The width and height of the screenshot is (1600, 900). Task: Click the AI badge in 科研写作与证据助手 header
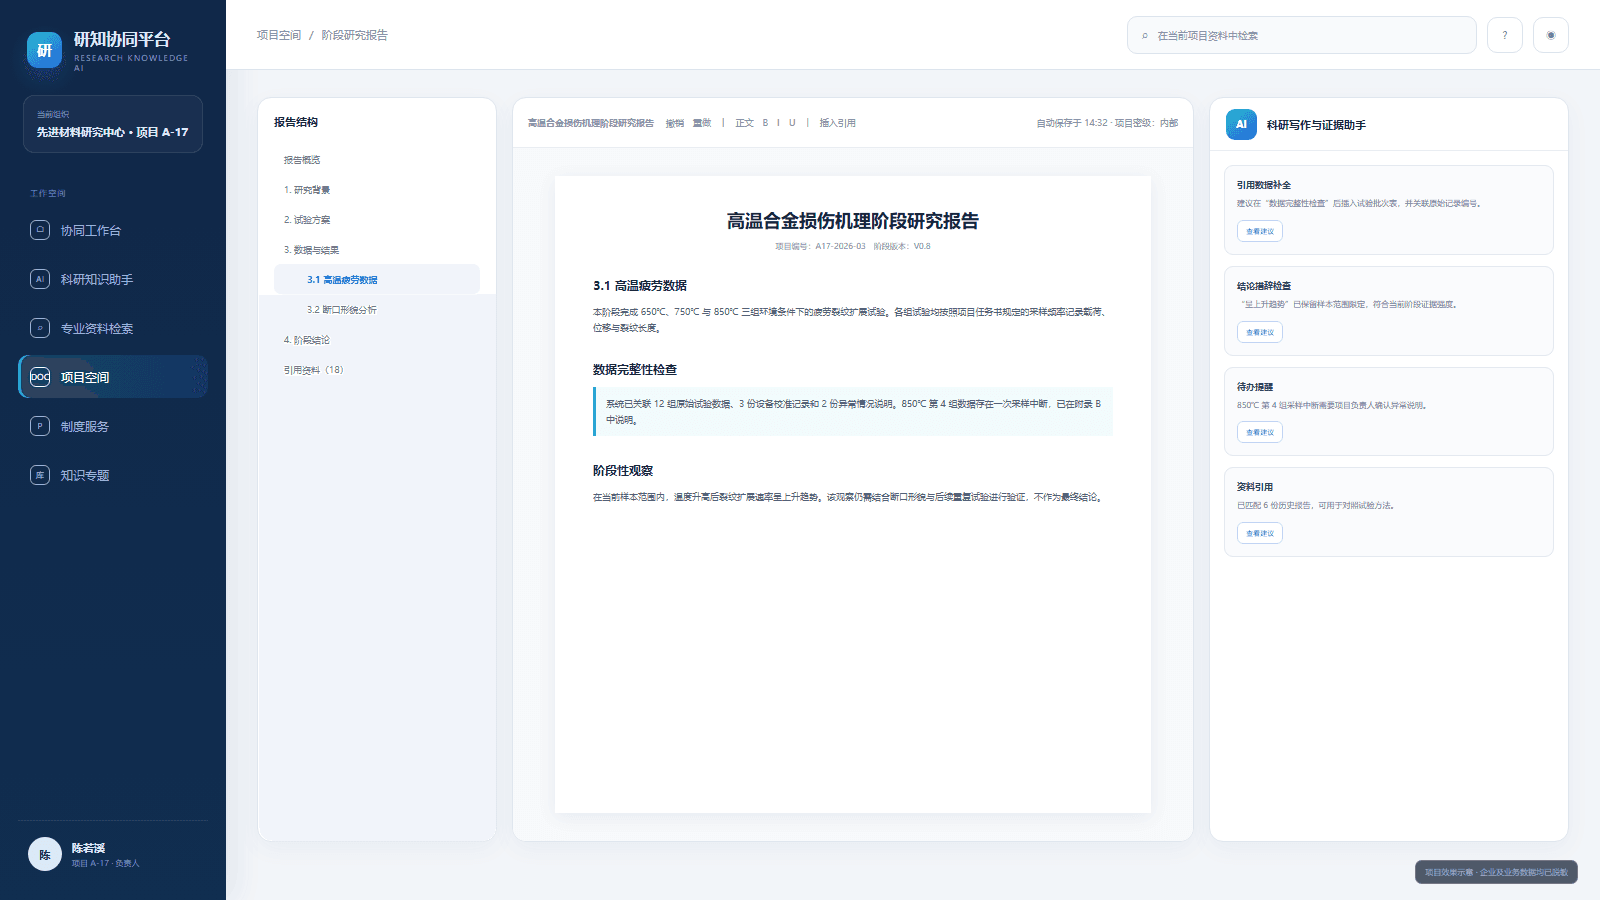[1241, 125]
